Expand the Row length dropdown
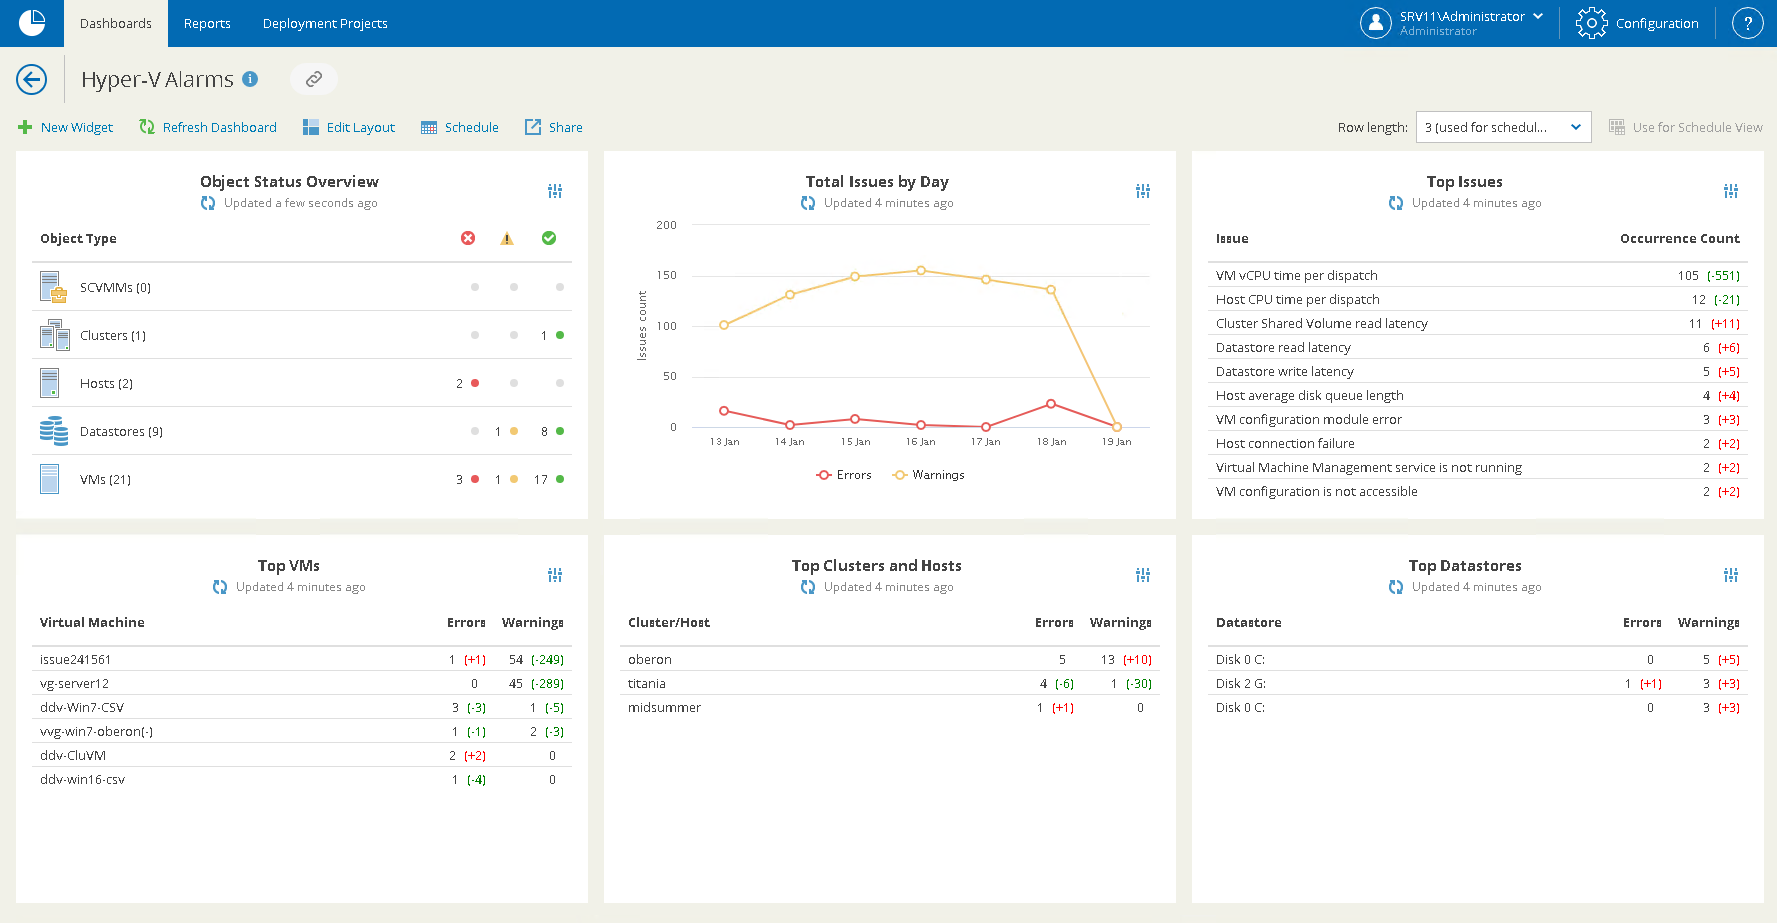1777x923 pixels. pyautogui.click(x=1503, y=127)
